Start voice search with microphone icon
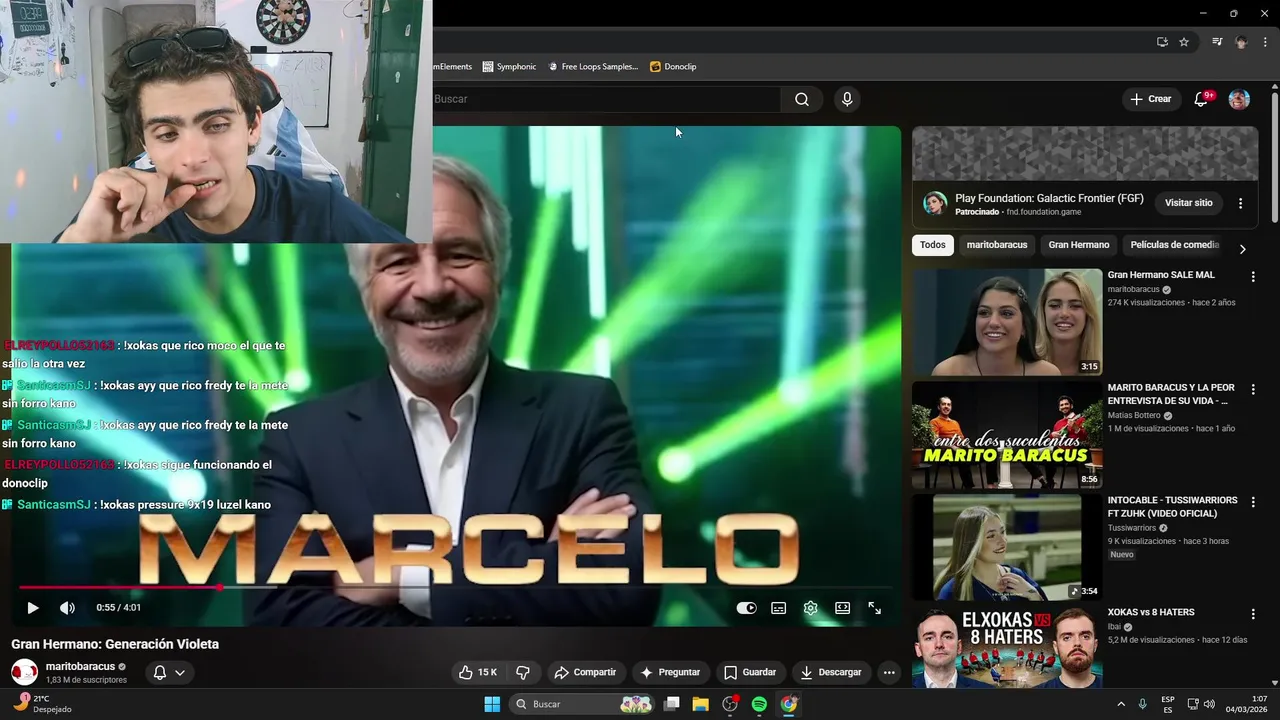1280x720 pixels. click(x=847, y=99)
